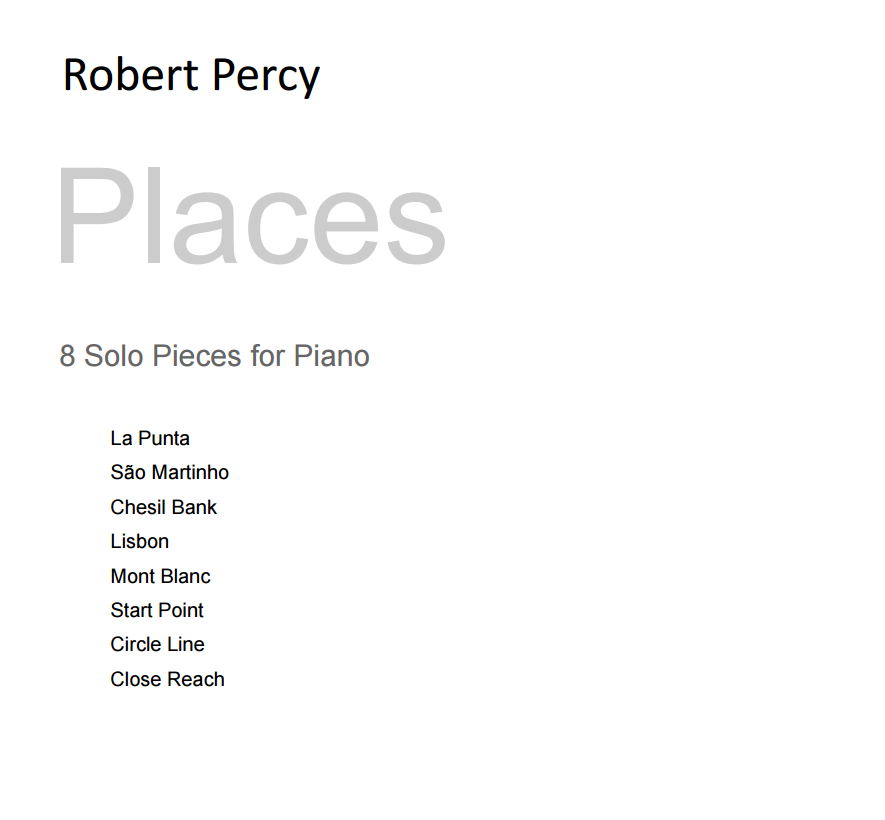
Task: Click the word "Piano" in the subtitle
Action: [x=332, y=356]
